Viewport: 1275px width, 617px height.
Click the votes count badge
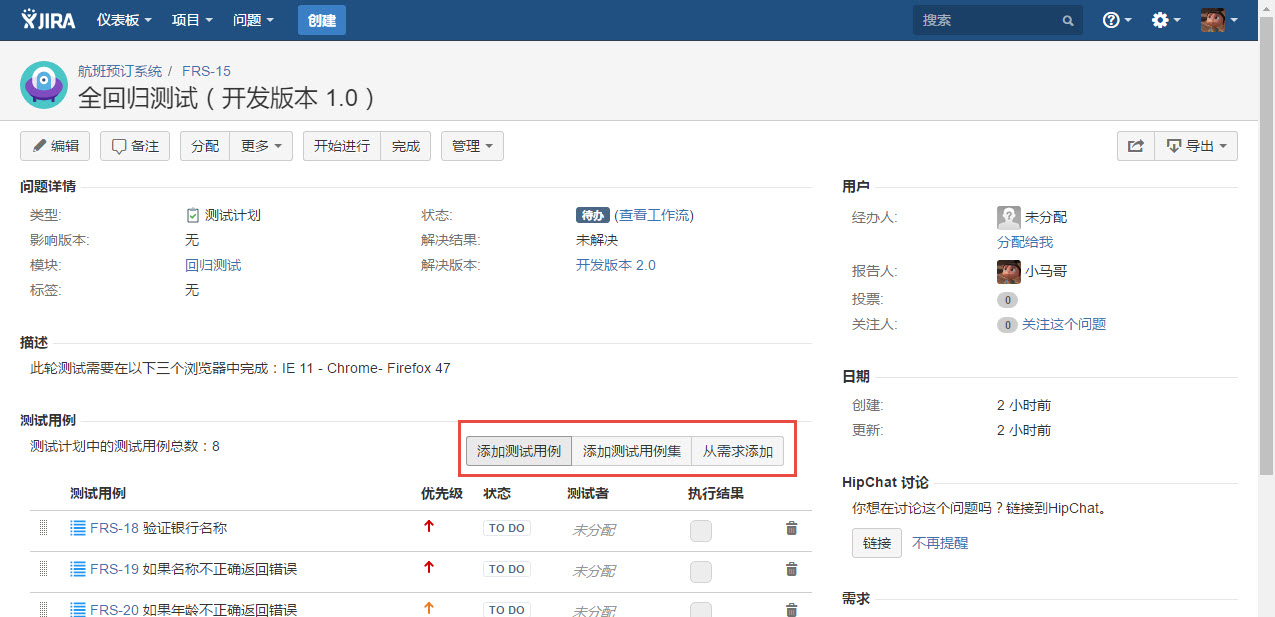click(1007, 299)
